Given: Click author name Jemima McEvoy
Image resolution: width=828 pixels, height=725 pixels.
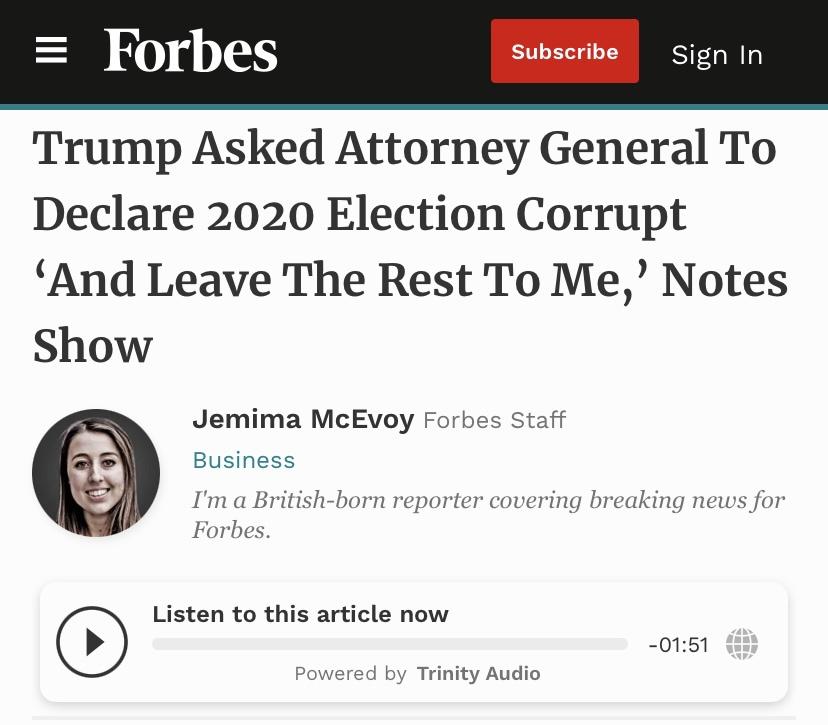Looking at the screenshot, I should tap(304, 419).
